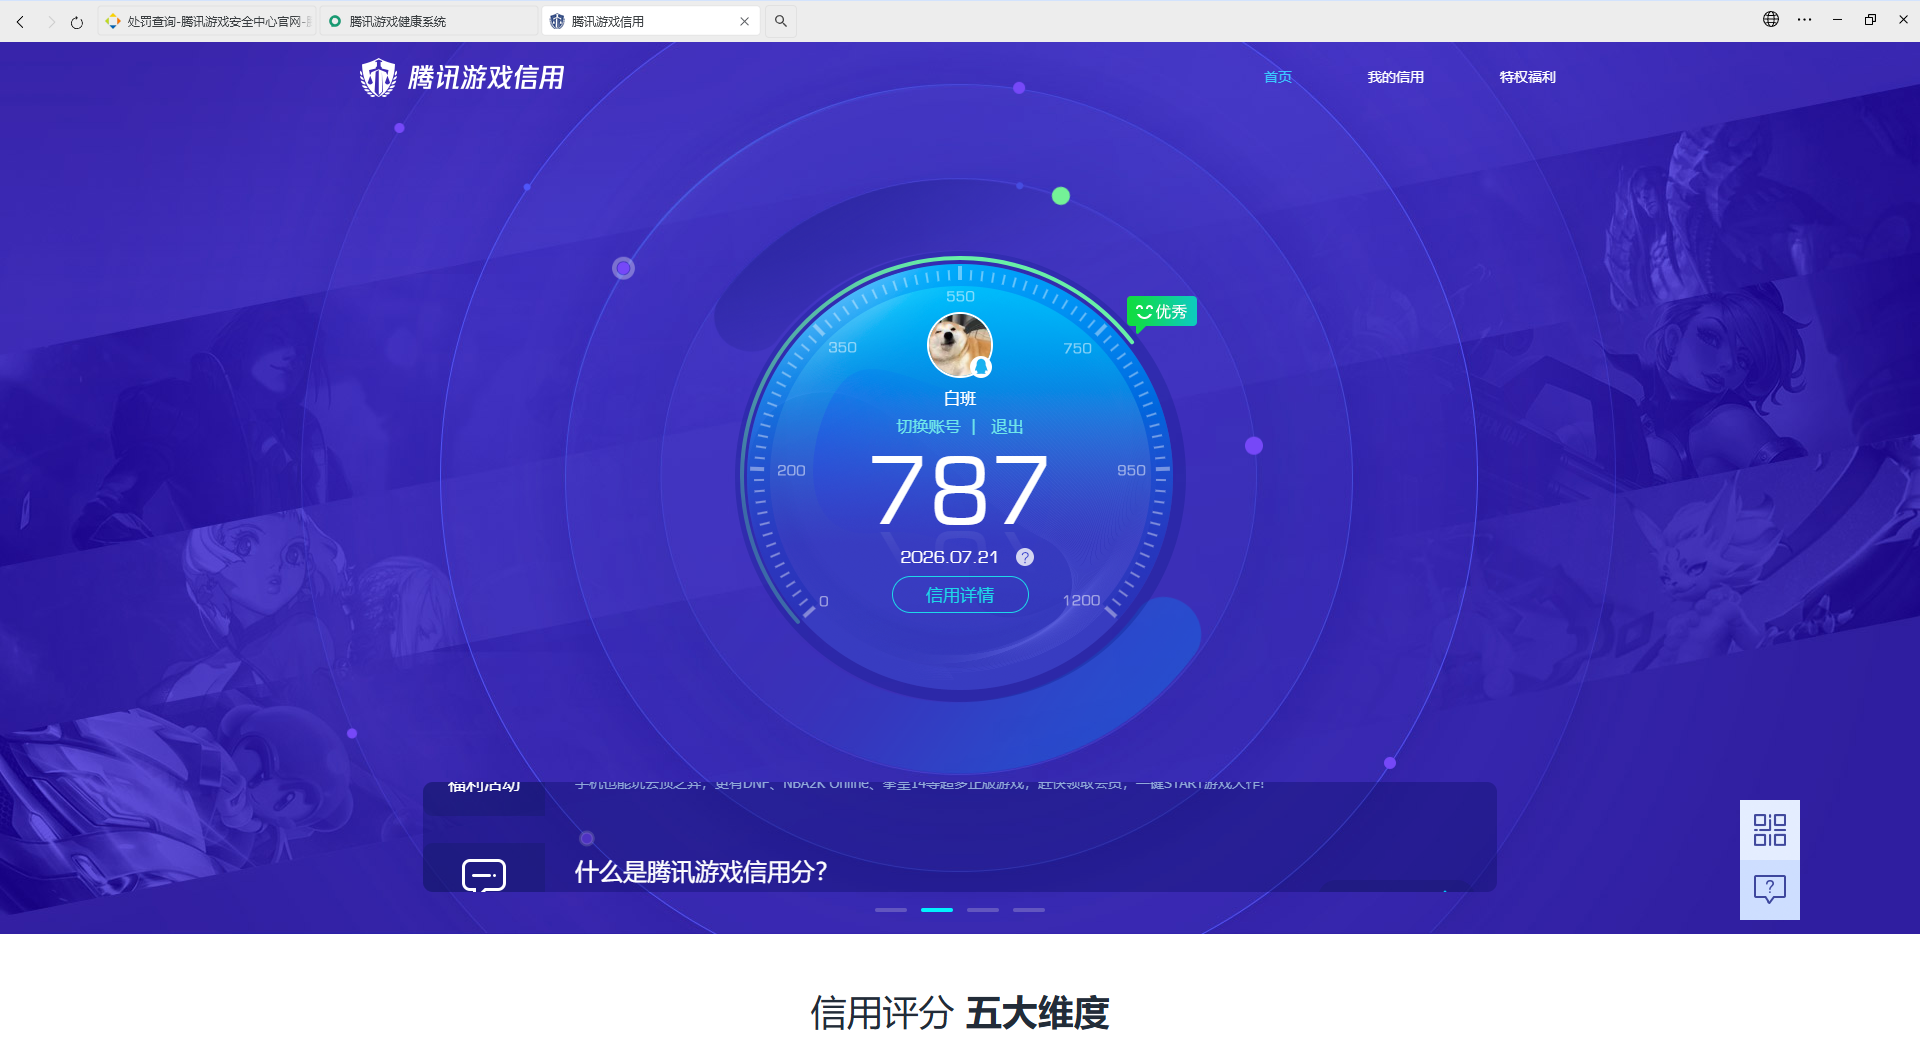Open the browser search magnifier
1920x1040 pixels.
pos(781,21)
